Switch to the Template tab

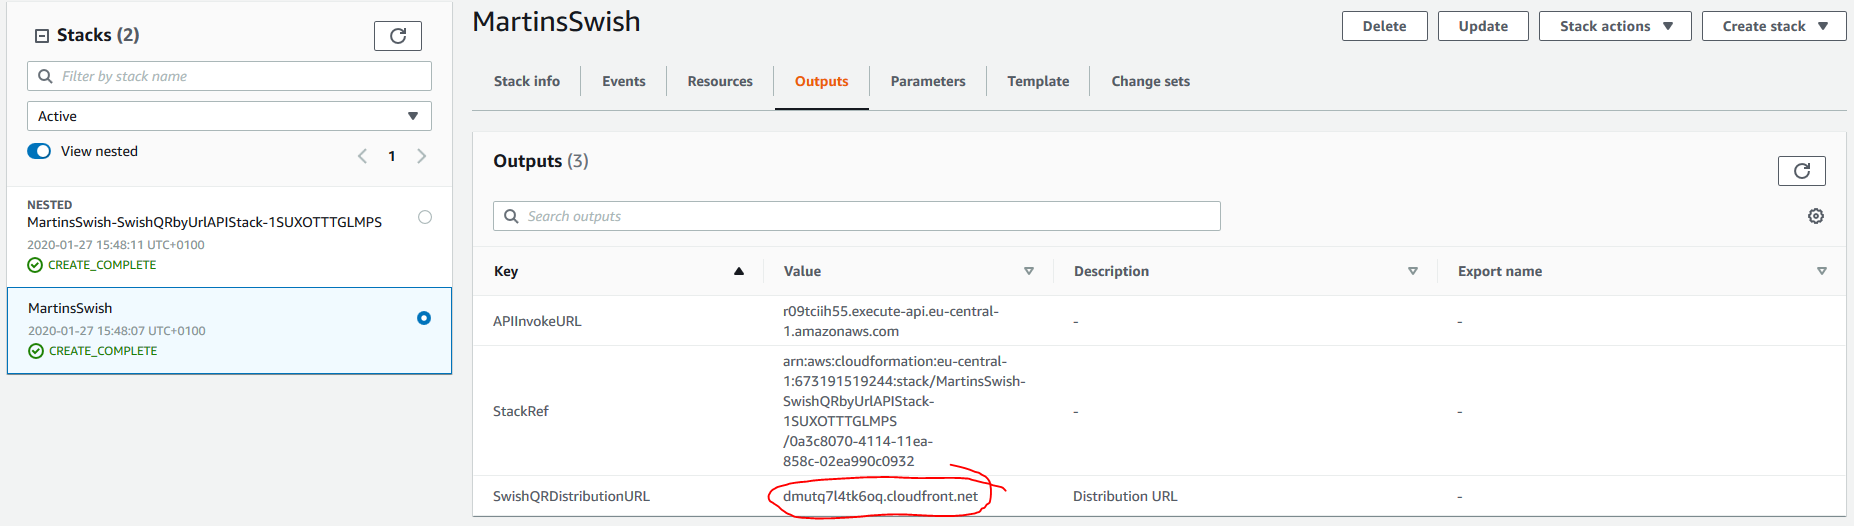tap(1038, 81)
